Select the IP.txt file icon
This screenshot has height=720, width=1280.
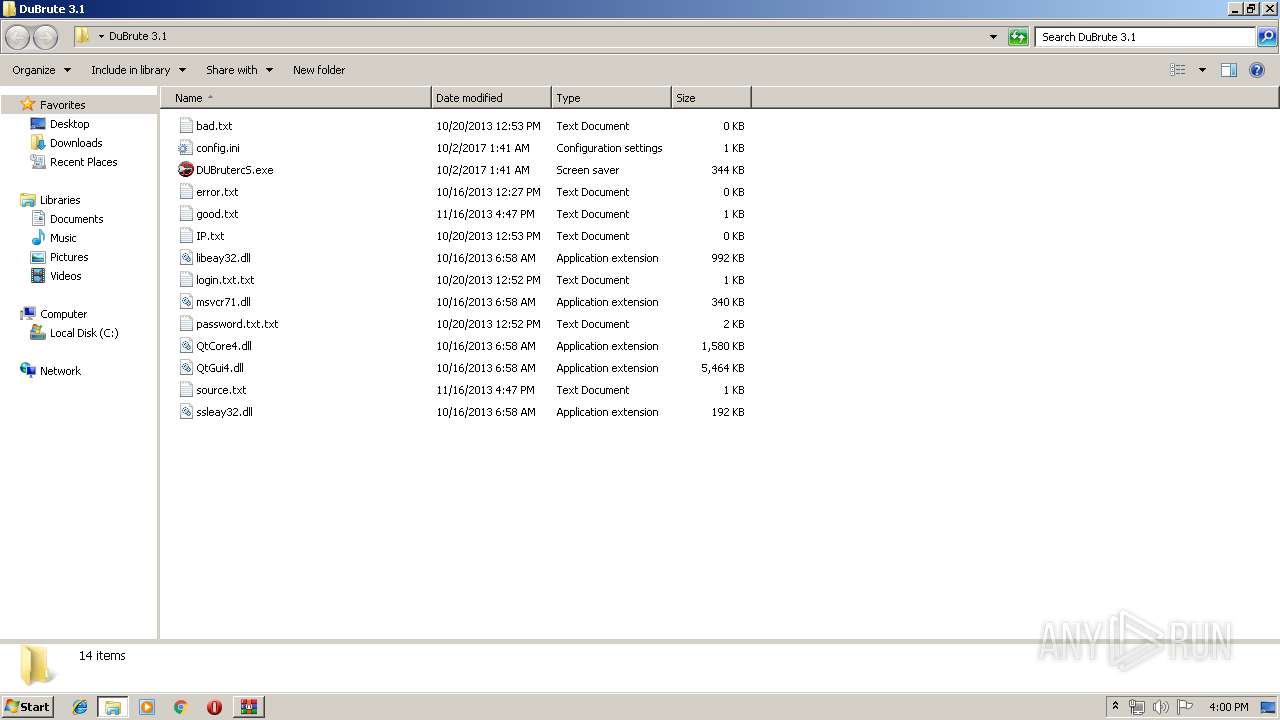pyautogui.click(x=186, y=236)
